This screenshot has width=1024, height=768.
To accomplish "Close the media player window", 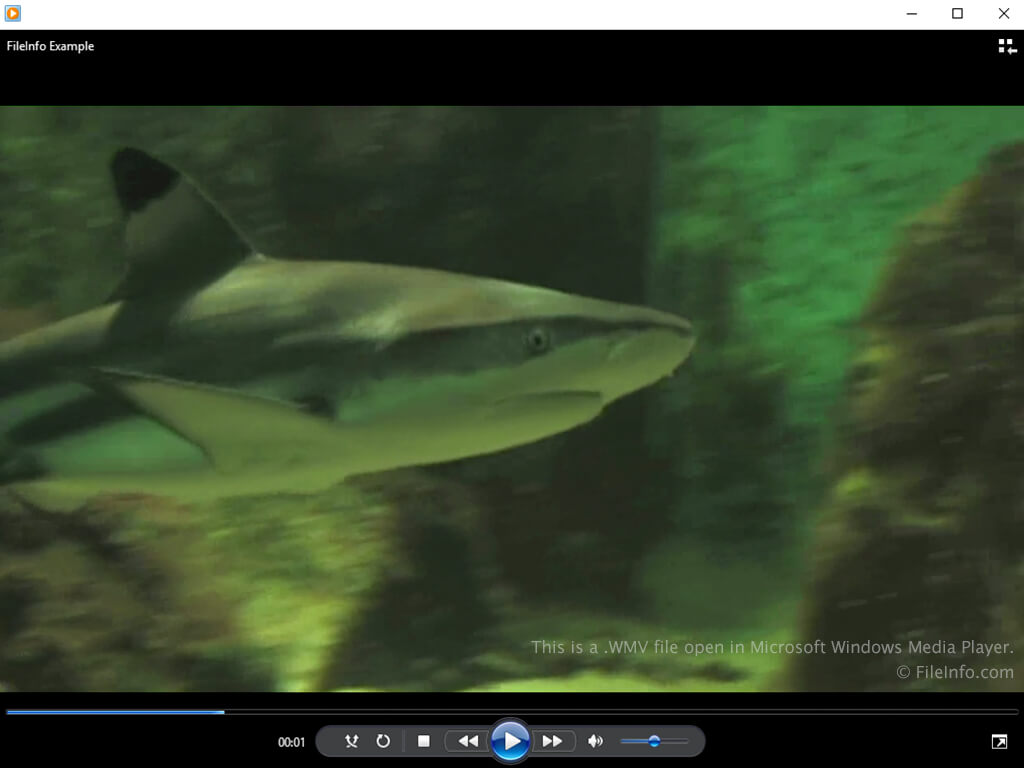I will click(1004, 14).
